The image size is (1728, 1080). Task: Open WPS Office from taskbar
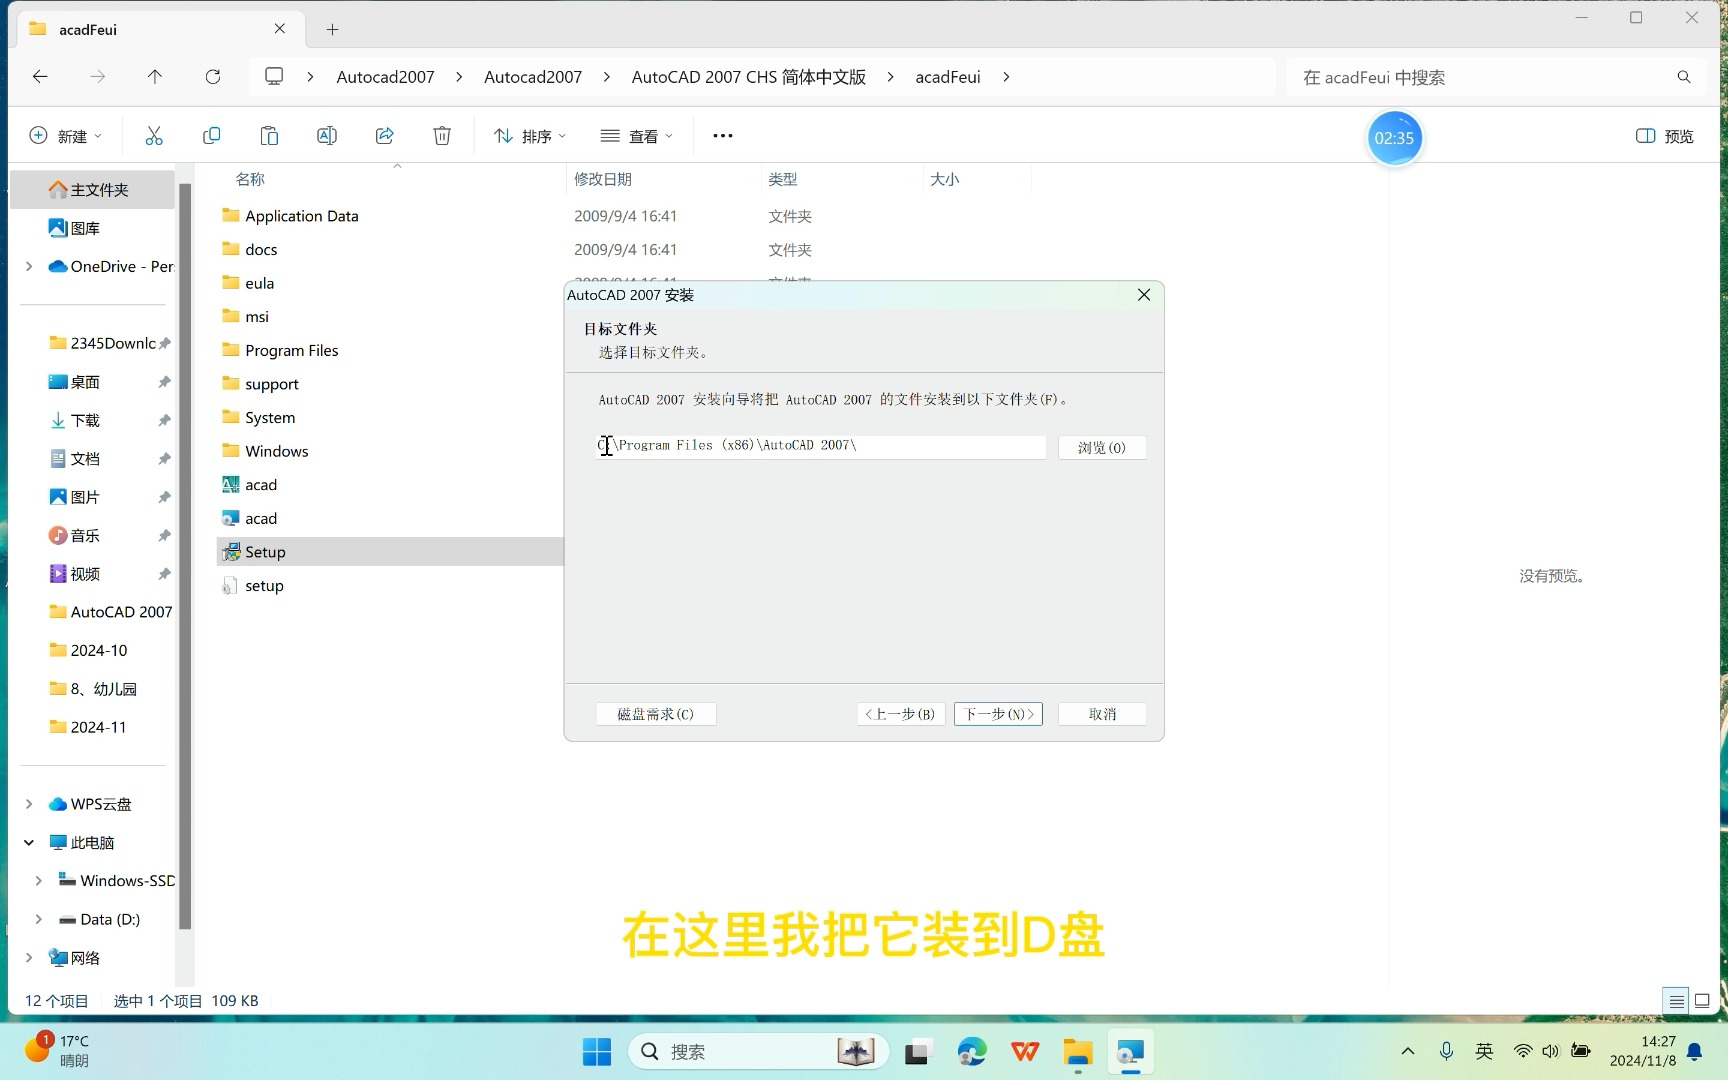(1025, 1052)
